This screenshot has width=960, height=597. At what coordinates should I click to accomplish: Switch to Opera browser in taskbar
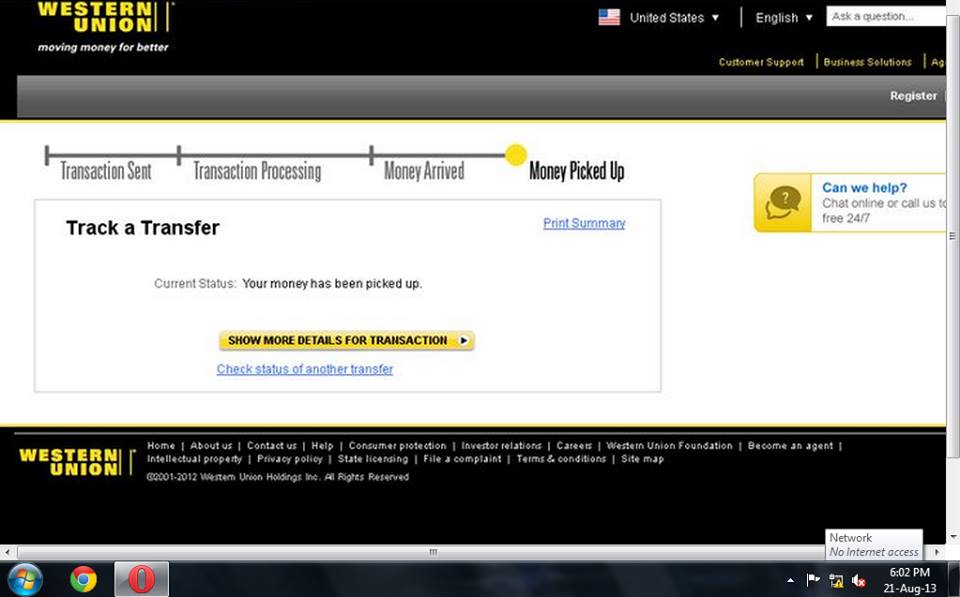pos(141,579)
